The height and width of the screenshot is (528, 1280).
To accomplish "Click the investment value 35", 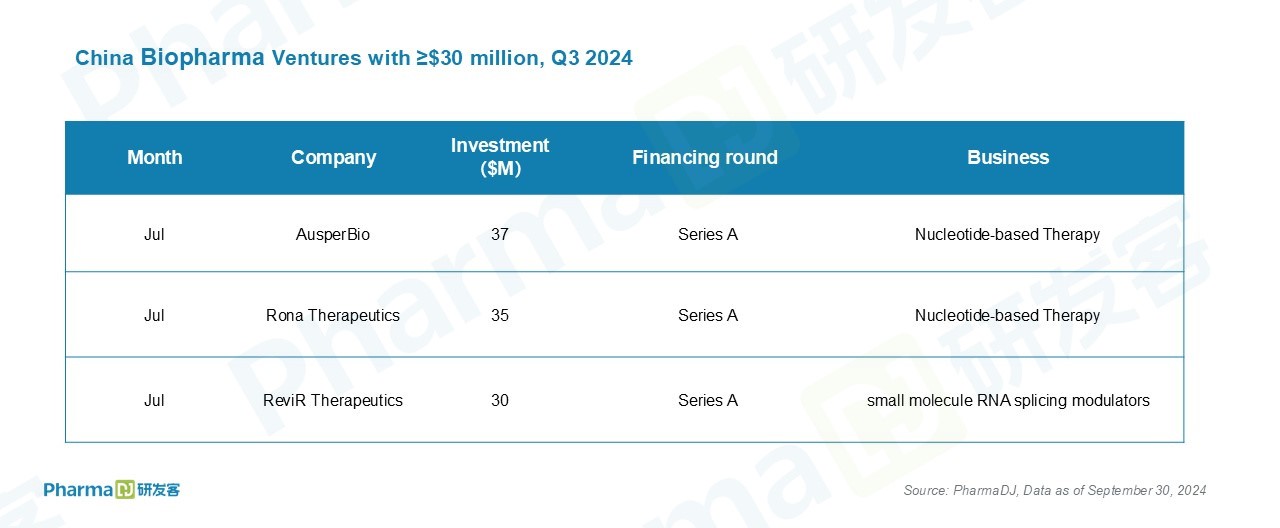I will pos(500,316).
